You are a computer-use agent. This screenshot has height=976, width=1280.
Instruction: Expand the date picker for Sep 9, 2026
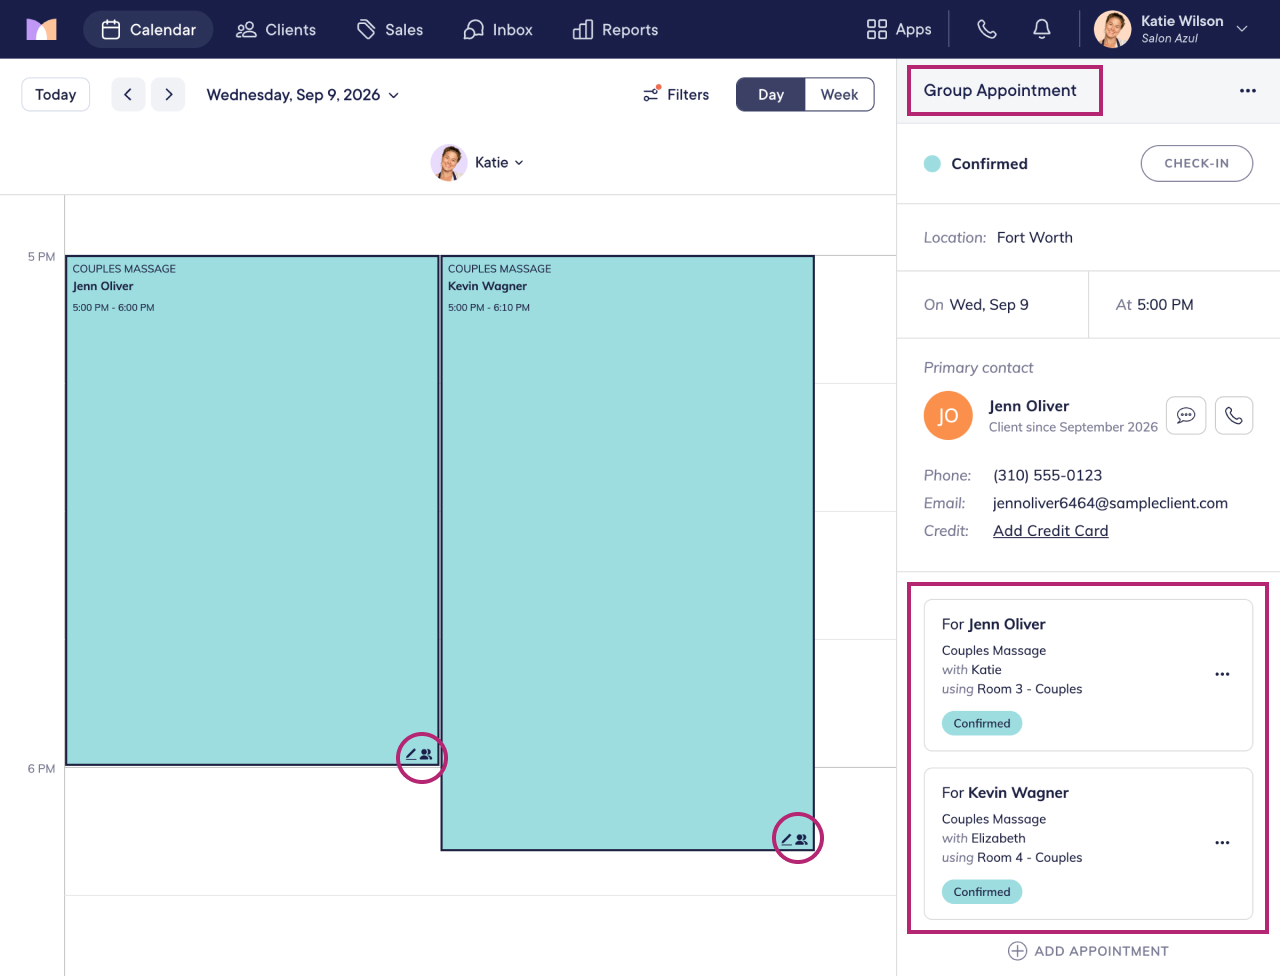pos(303,94)
